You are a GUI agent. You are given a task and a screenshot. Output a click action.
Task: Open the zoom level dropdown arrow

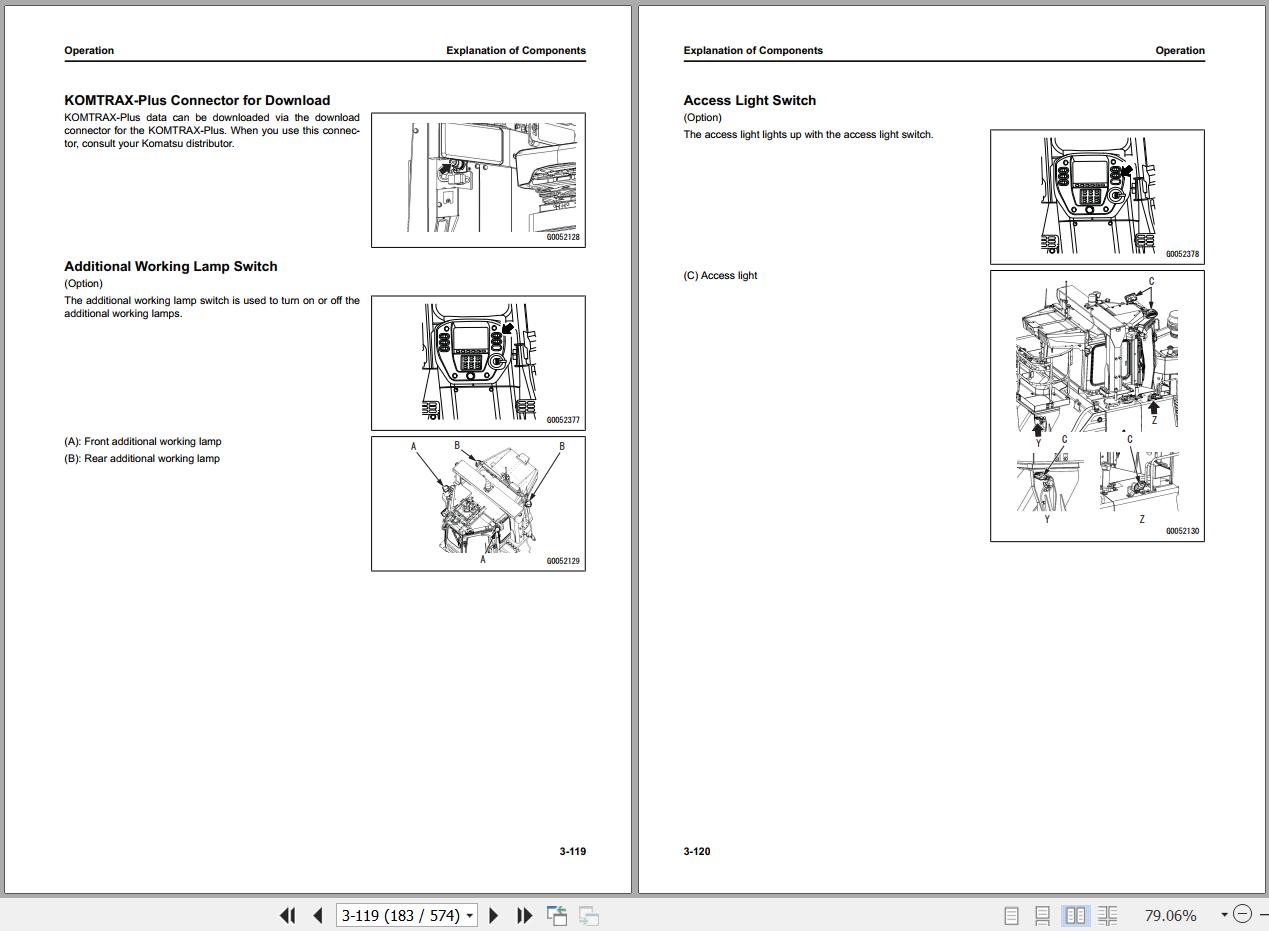click(1223, 915)
